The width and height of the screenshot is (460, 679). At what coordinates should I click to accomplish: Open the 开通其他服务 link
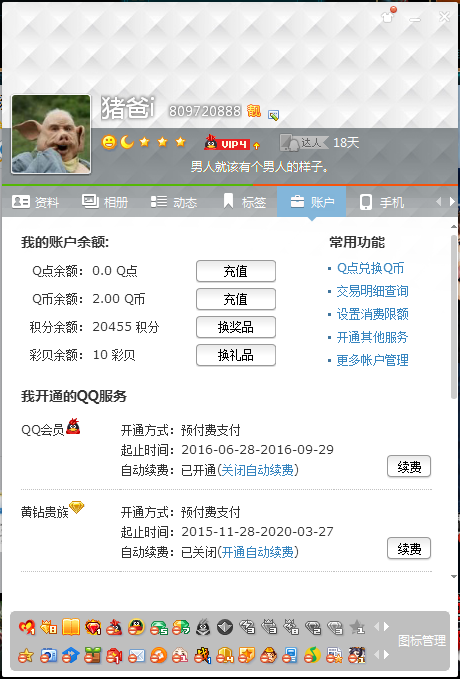point(373,337)
